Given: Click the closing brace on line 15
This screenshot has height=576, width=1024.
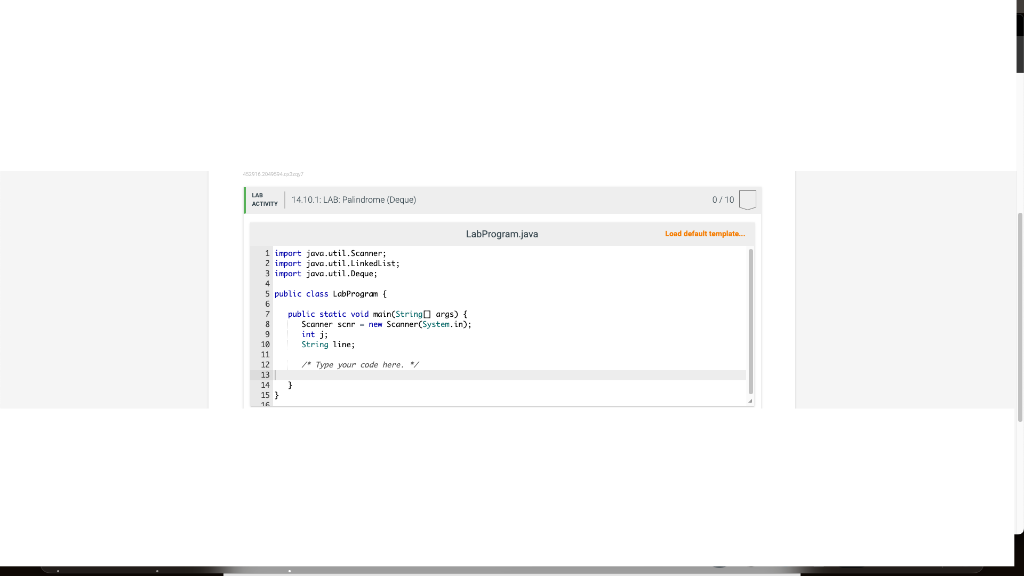Looking at the screenshot, I should (x=277, y=394).
